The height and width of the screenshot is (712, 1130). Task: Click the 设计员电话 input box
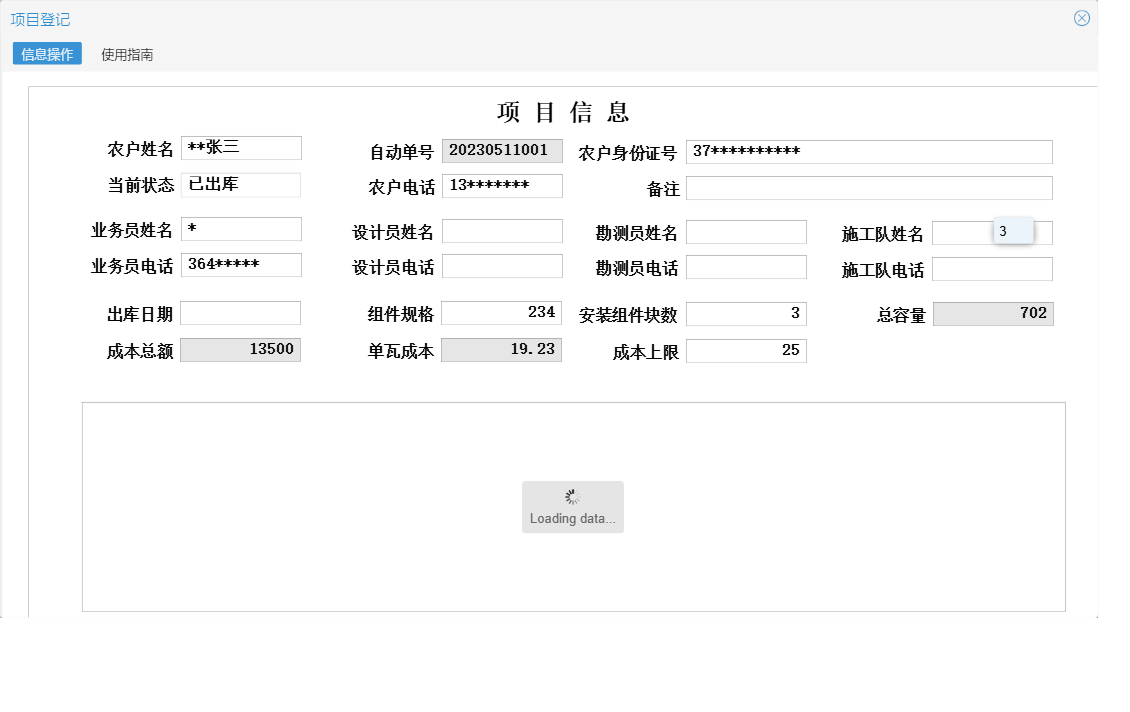502,266
